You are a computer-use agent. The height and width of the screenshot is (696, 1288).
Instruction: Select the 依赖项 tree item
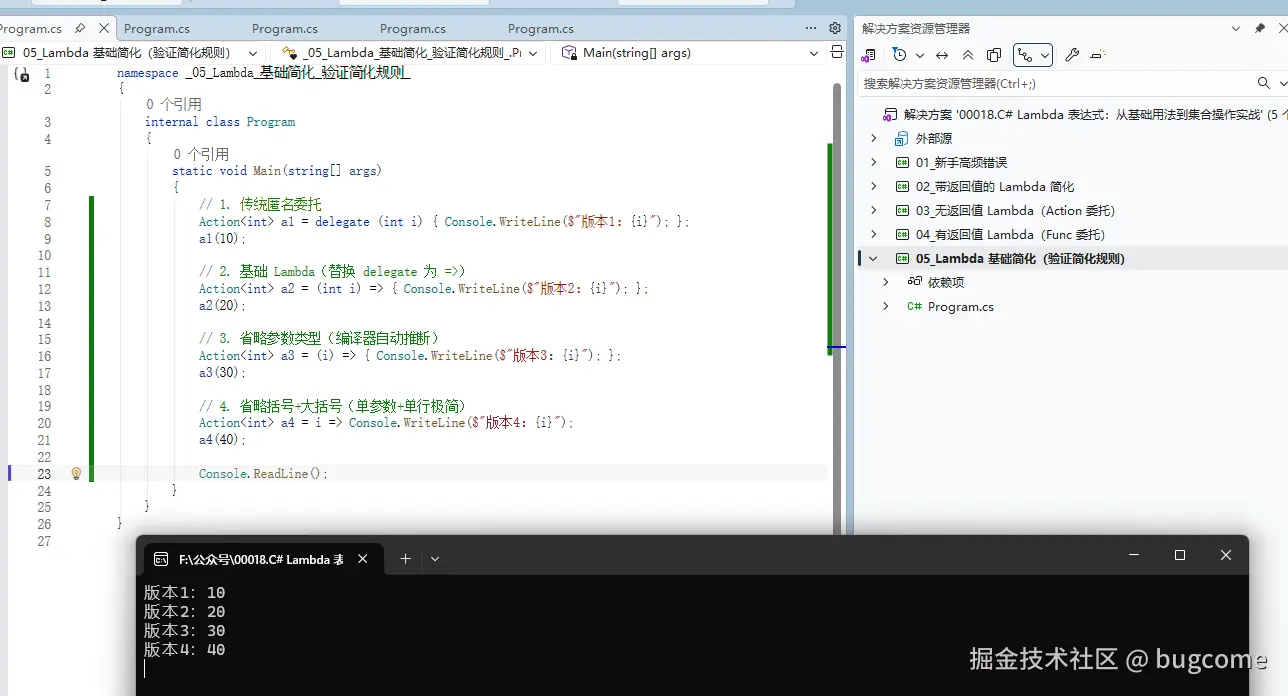pyautogui.click(x=946, y=282)
